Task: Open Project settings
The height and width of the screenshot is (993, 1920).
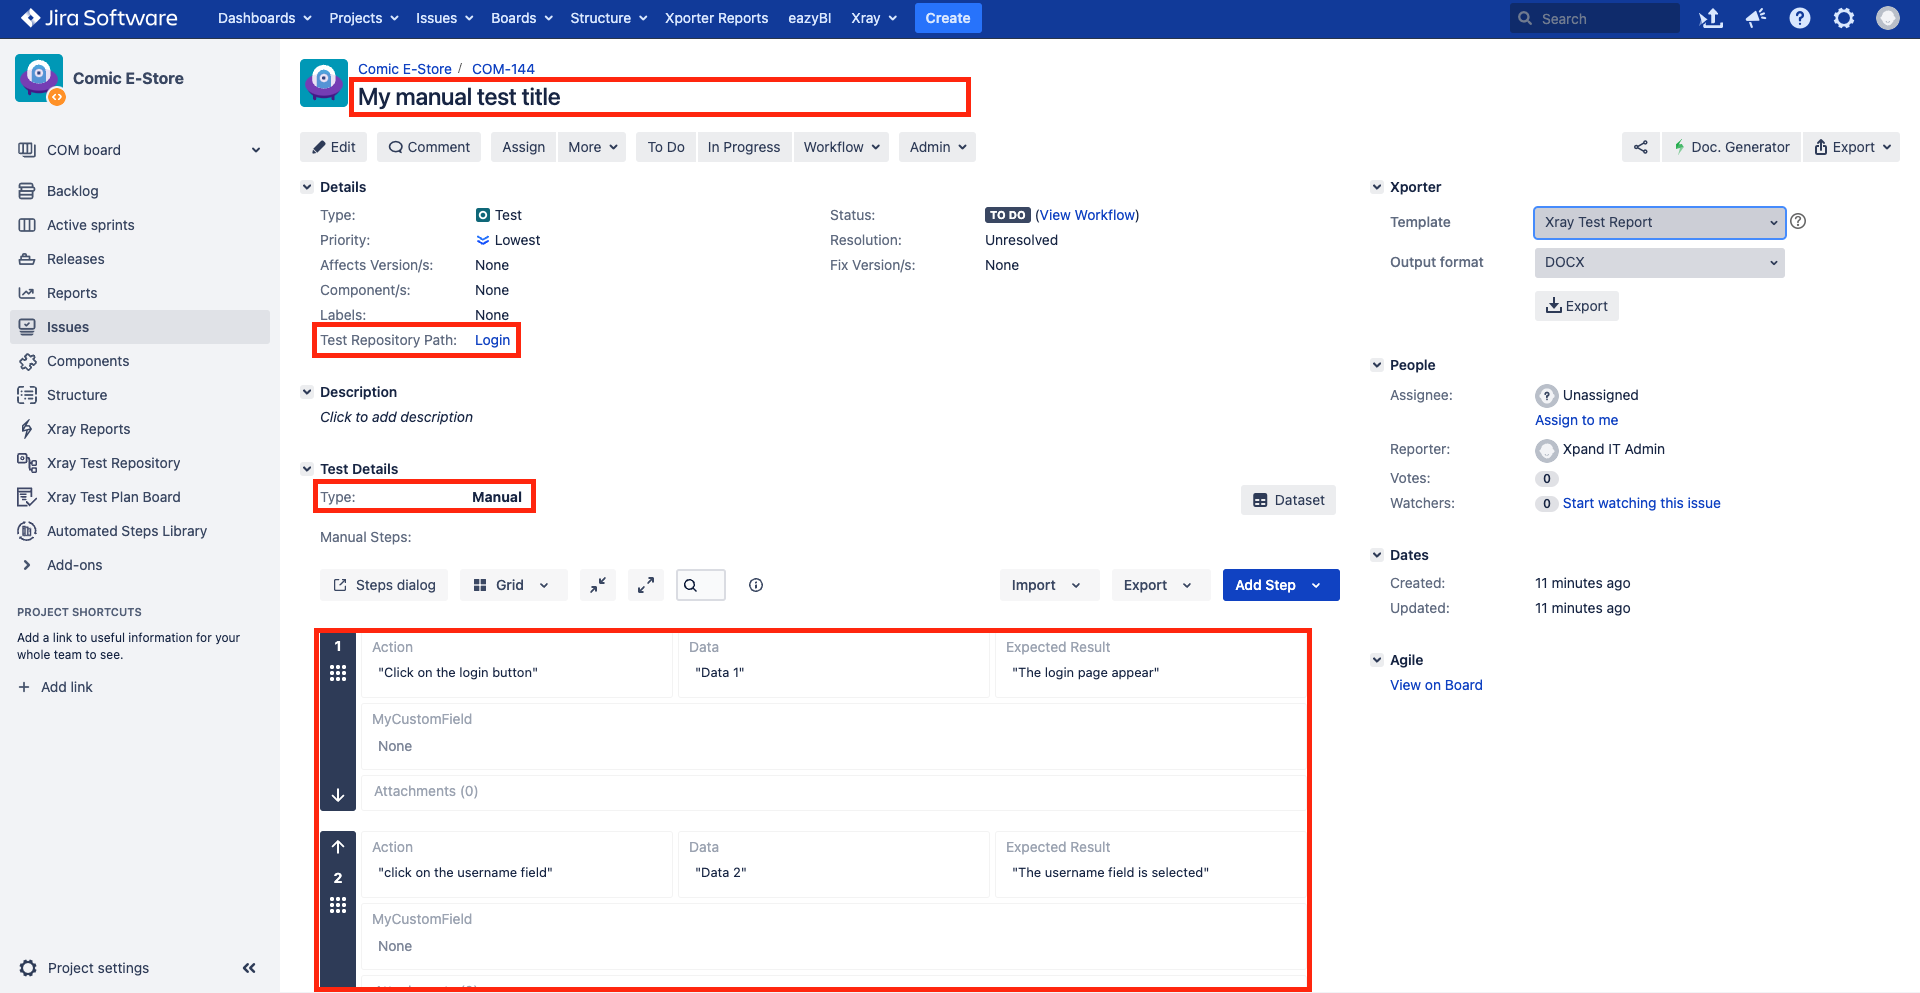Action: coord(98,968)
